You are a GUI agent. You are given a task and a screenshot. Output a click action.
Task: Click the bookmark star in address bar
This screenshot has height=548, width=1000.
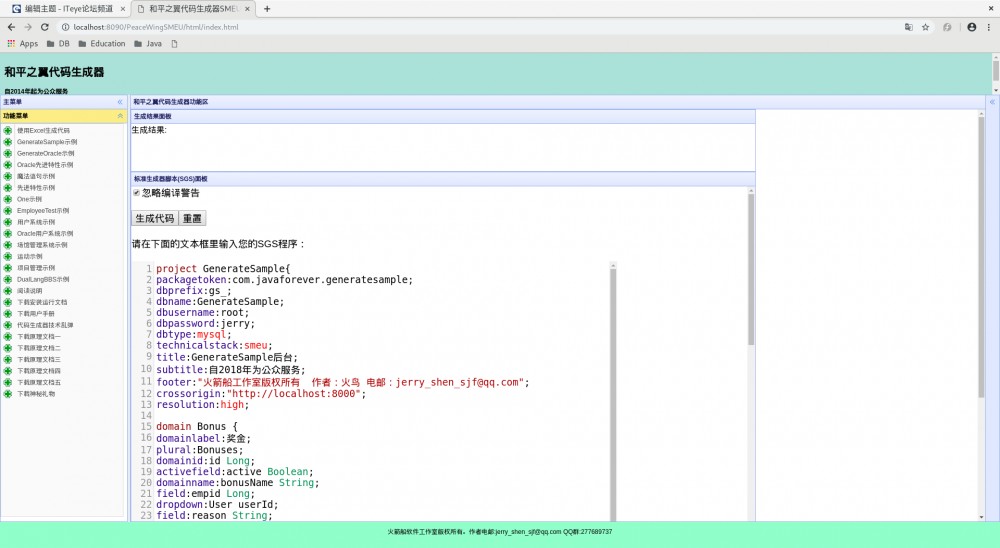pos(926,27)
